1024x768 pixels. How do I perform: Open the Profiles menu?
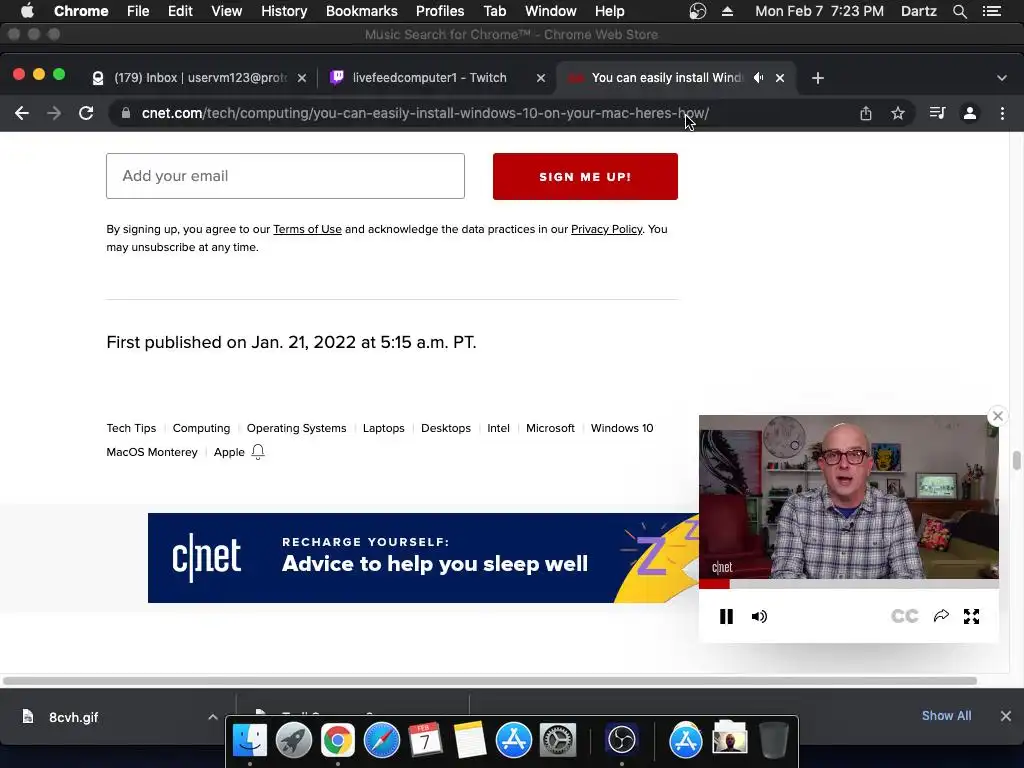[x=440, y=11]
